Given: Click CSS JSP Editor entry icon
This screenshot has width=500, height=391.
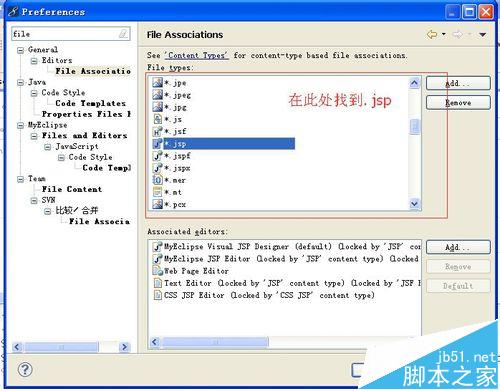Looking at the screenshot, I should tap(158, 295).
